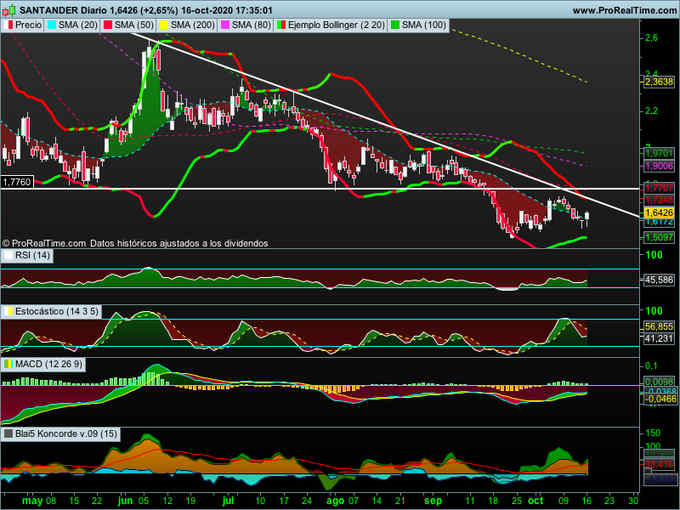Click the candlestick chart icon in title bar
680x510 pixels.
click(10, 10)
